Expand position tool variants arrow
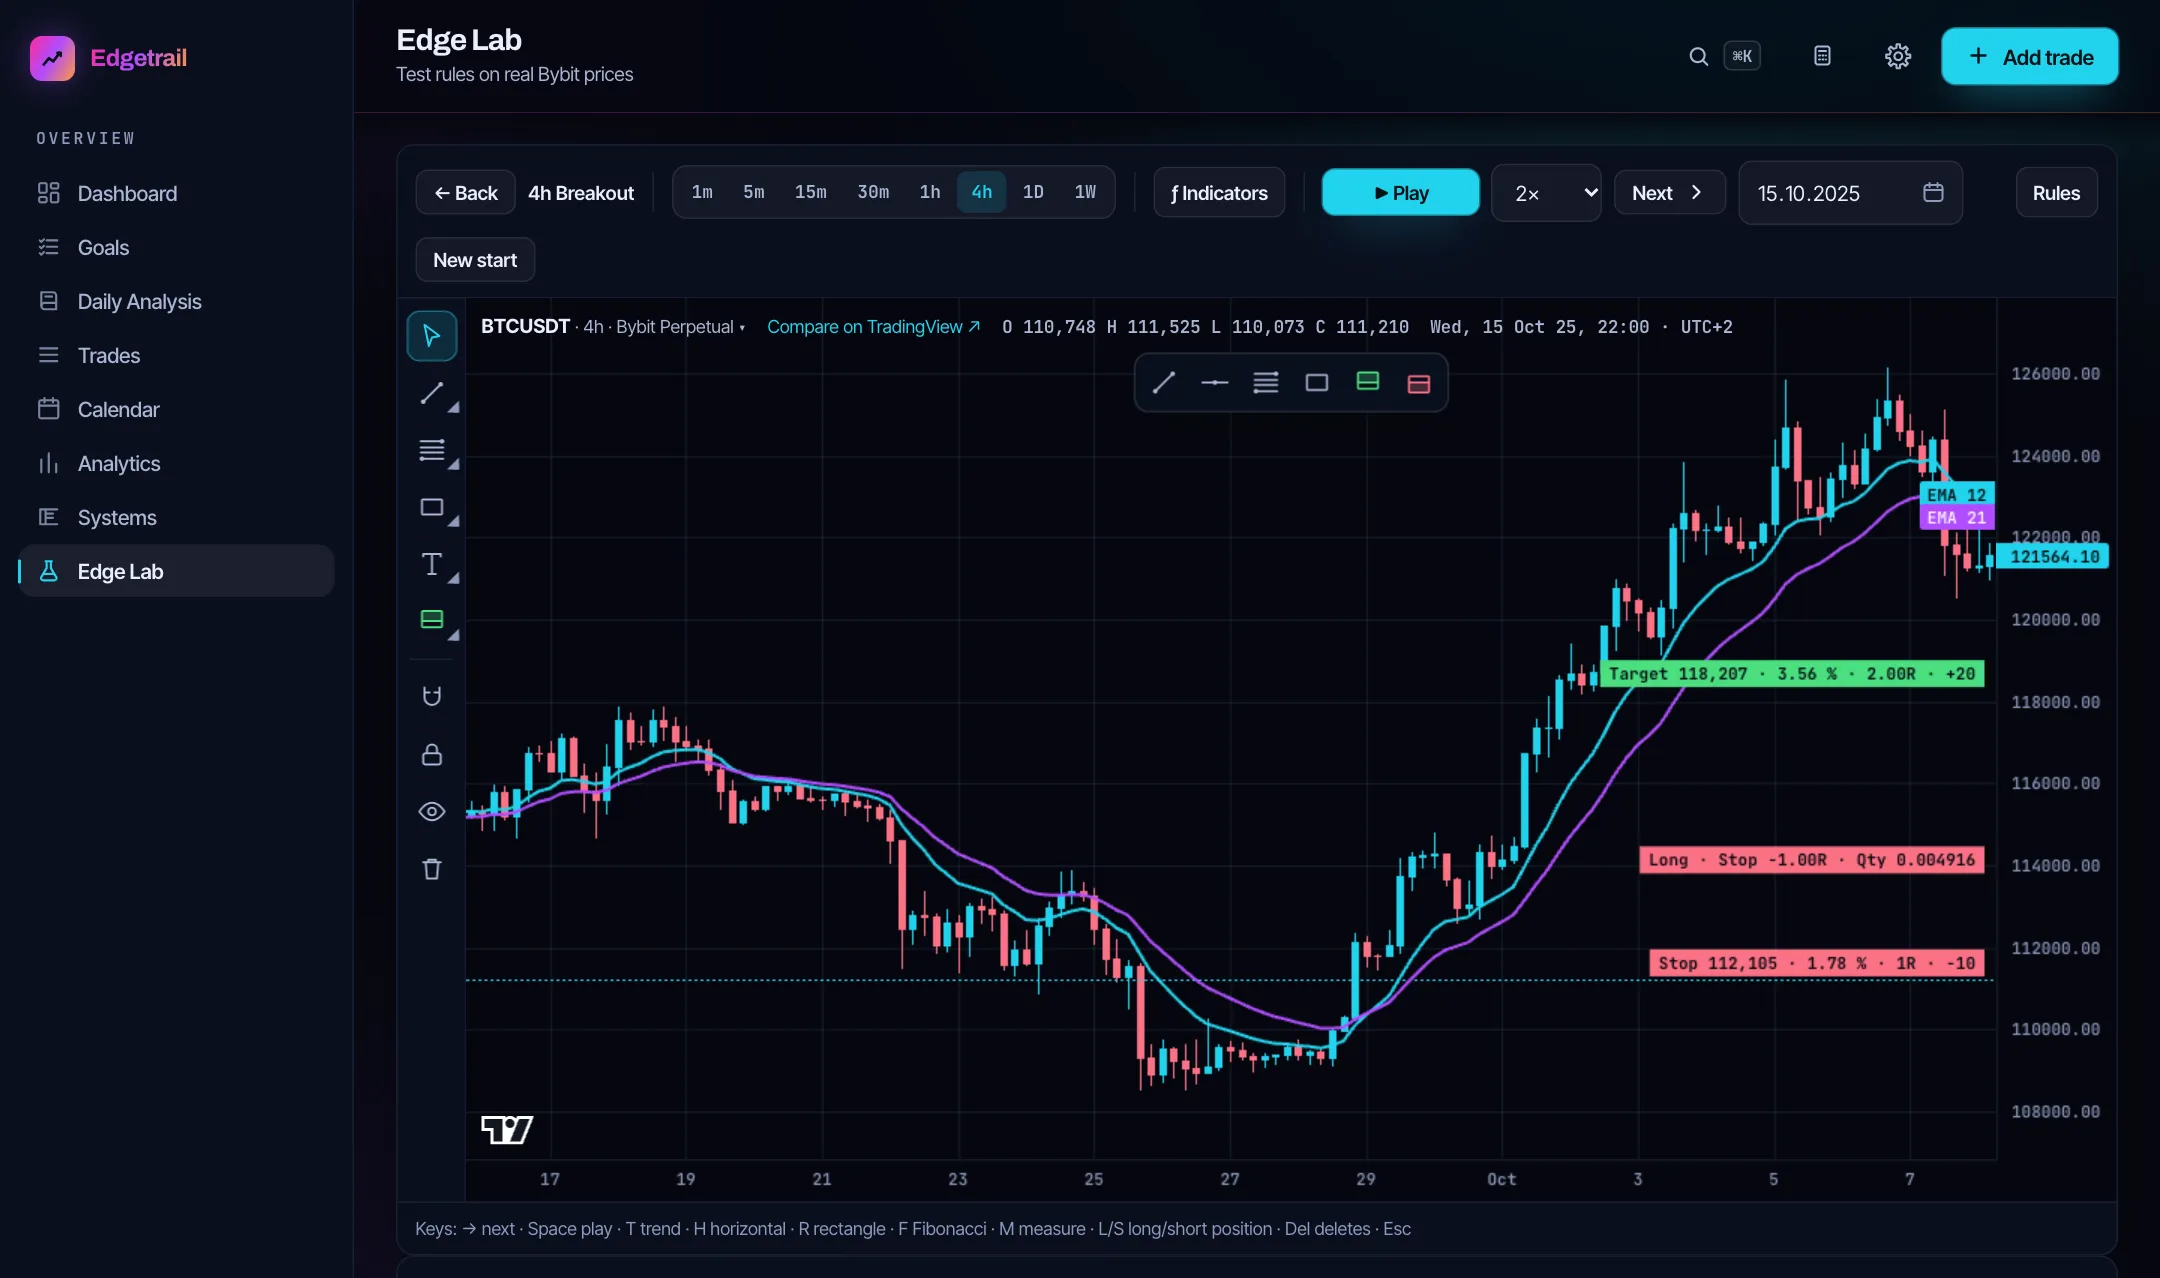This screenshot has width=2160, height=1278. click(x=454, y=636)
